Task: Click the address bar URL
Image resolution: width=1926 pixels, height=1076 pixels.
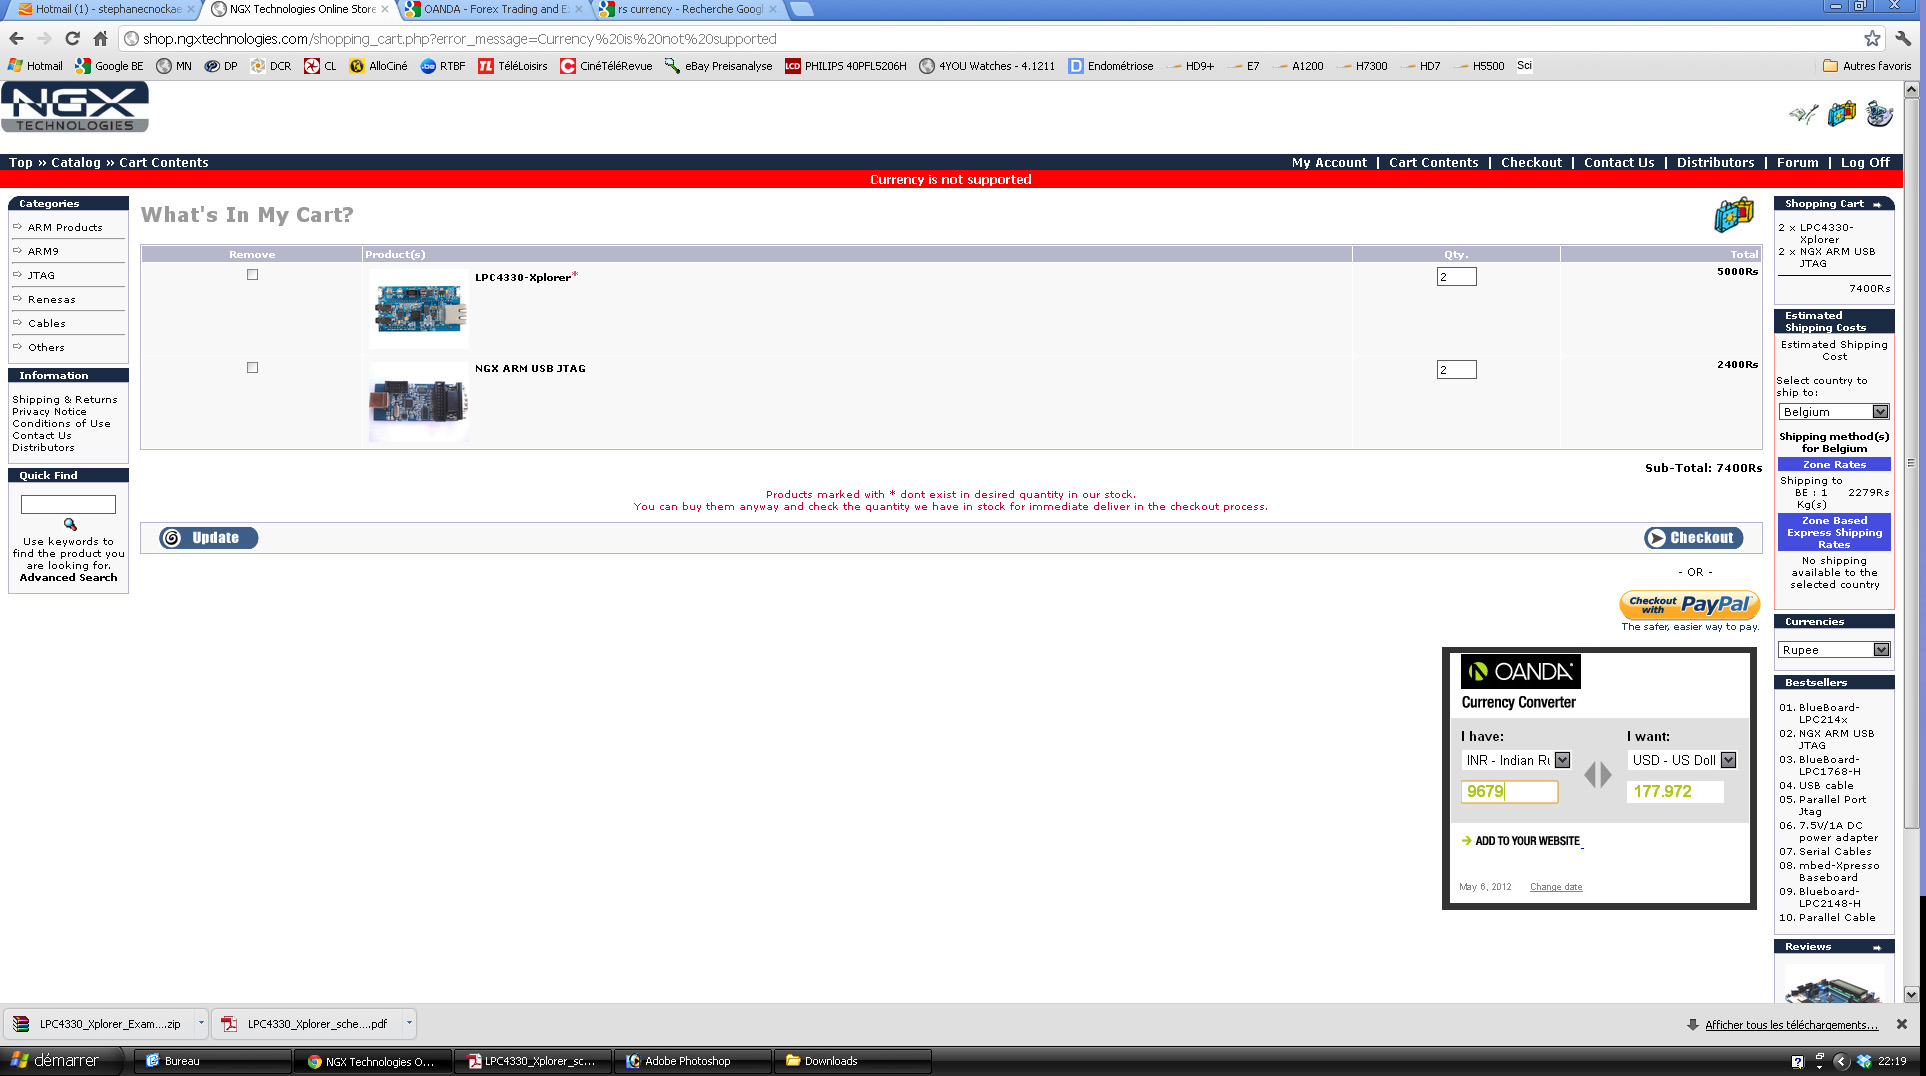Action: (x=460, y=39)
